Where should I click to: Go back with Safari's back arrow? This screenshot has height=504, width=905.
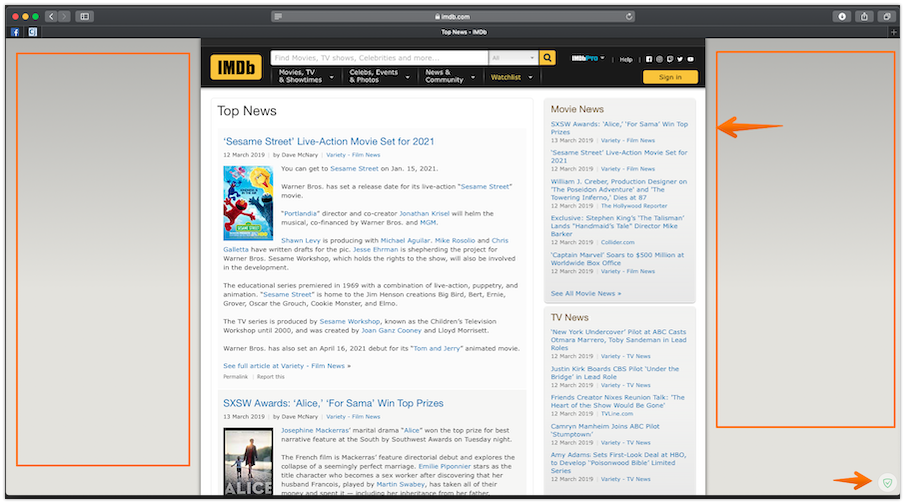coord(51,16)
